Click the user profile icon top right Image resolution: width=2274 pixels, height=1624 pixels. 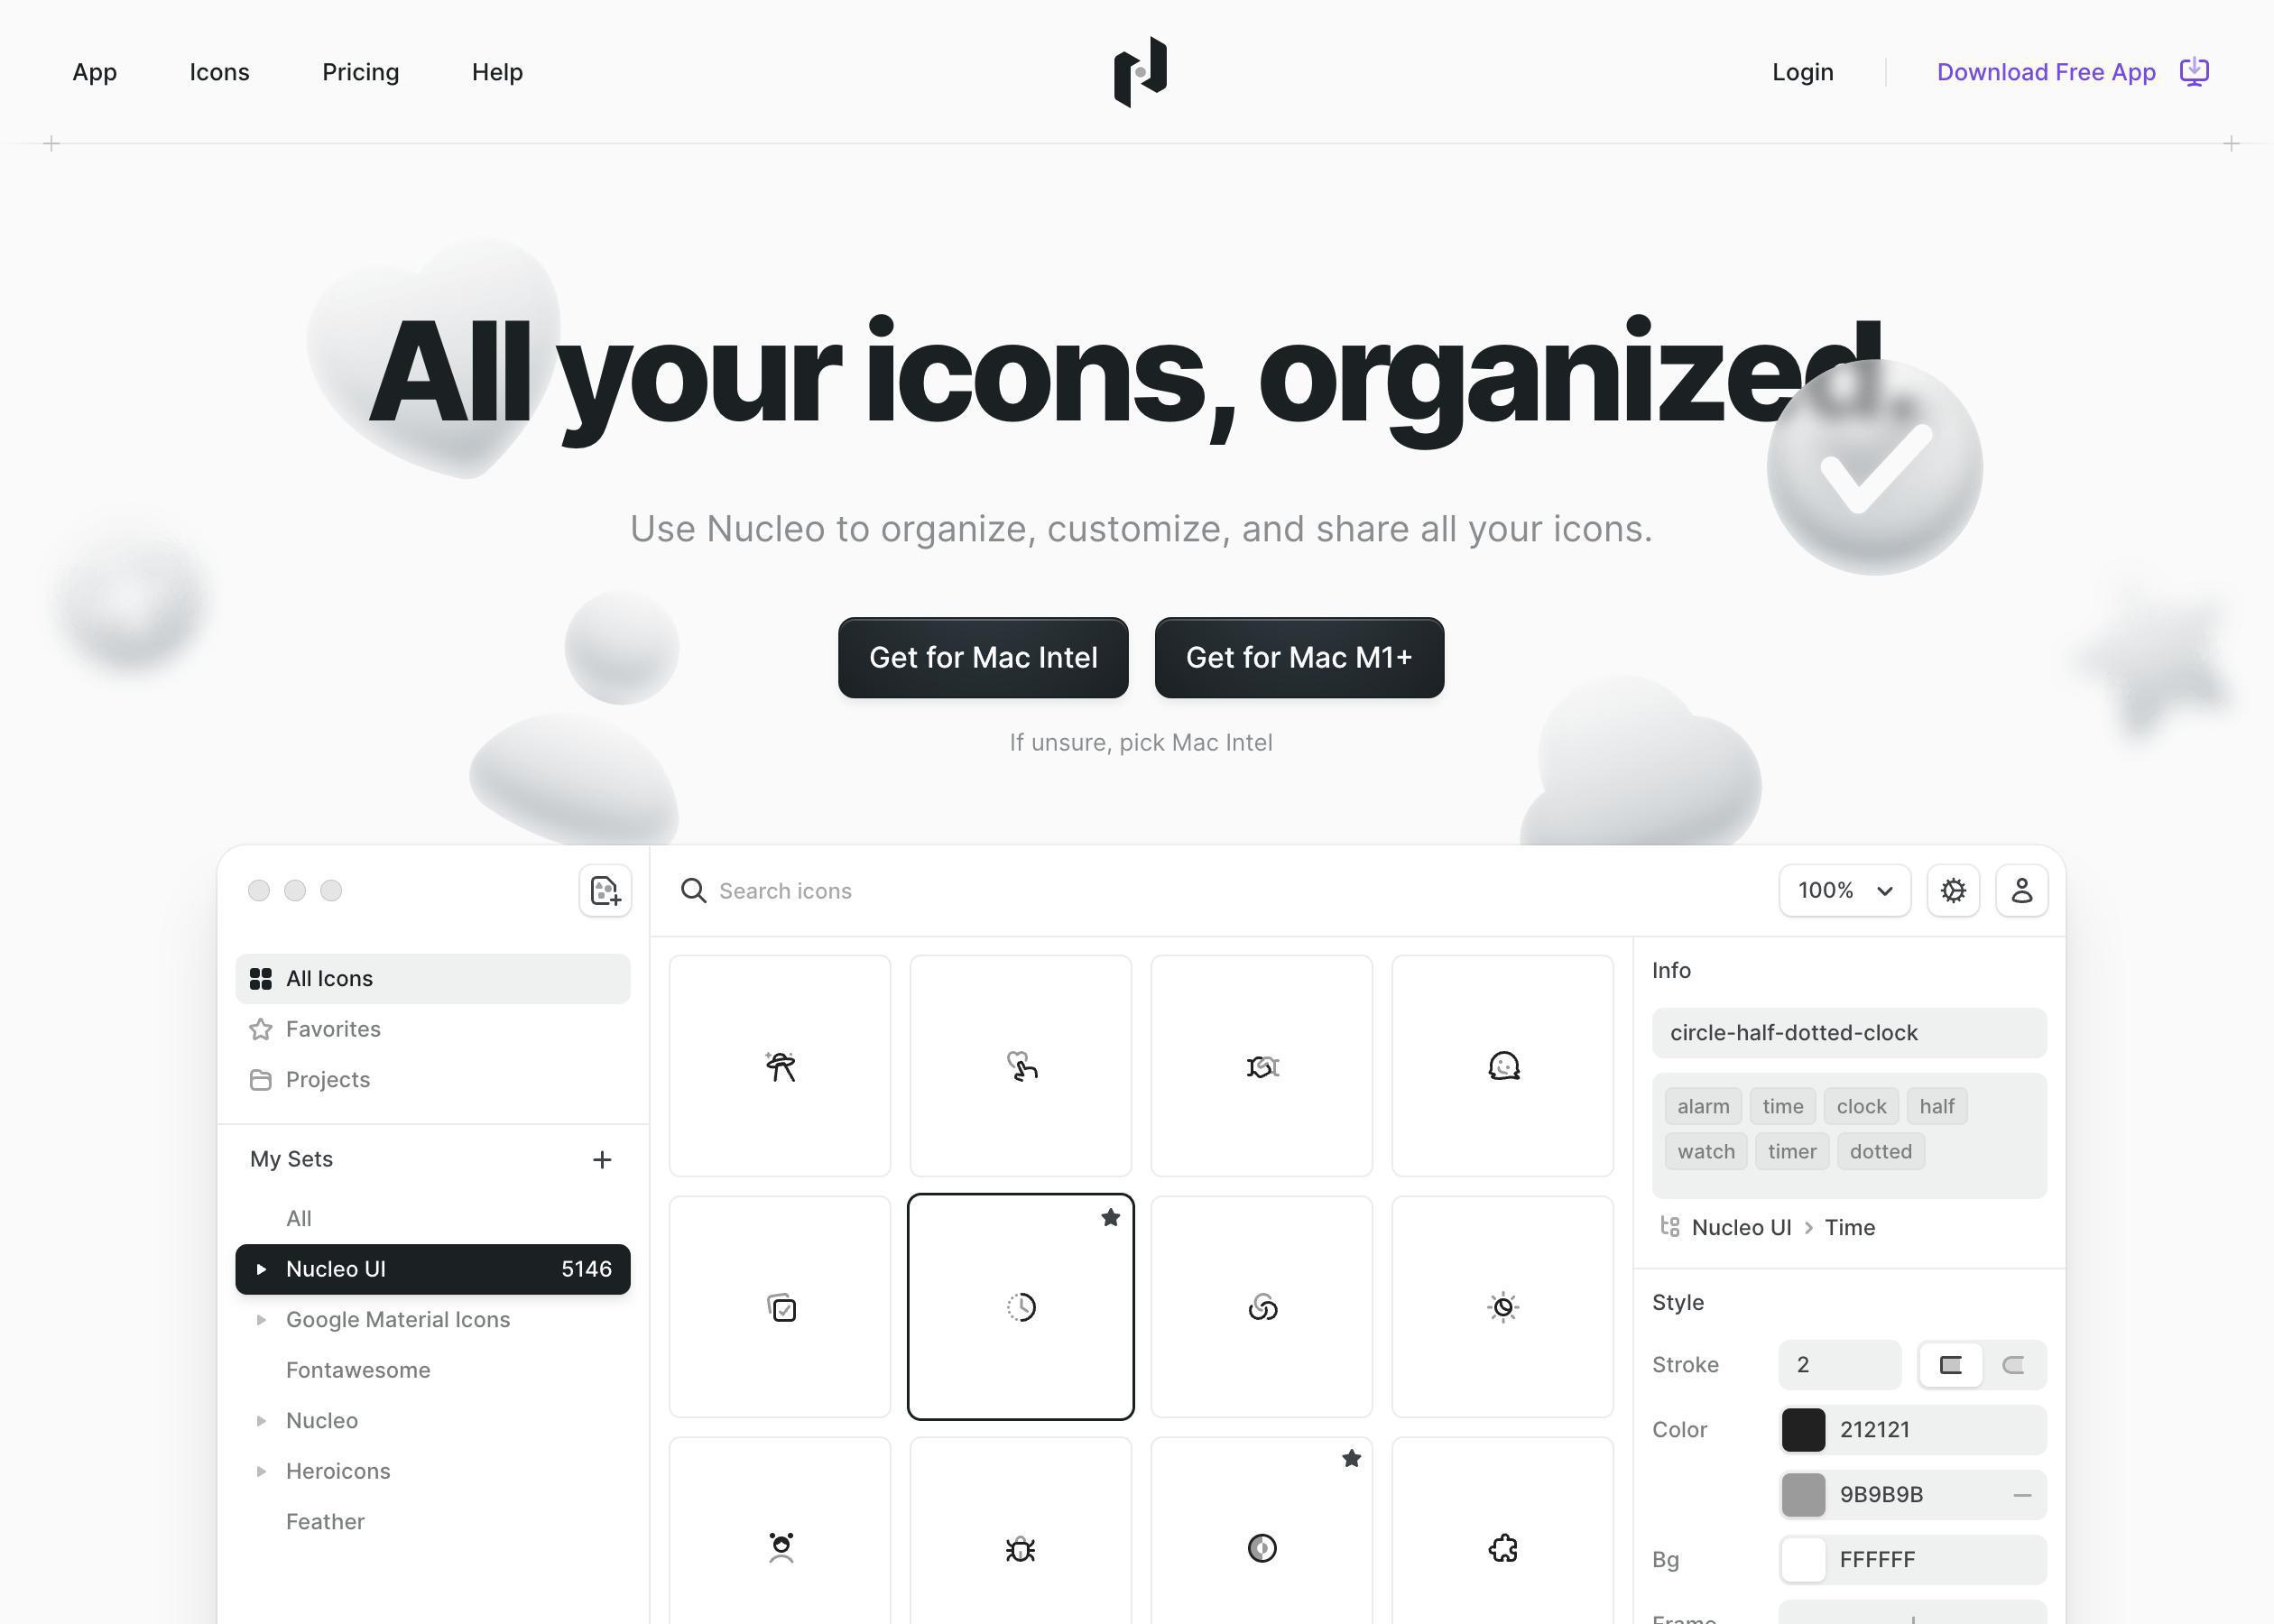2021,890
